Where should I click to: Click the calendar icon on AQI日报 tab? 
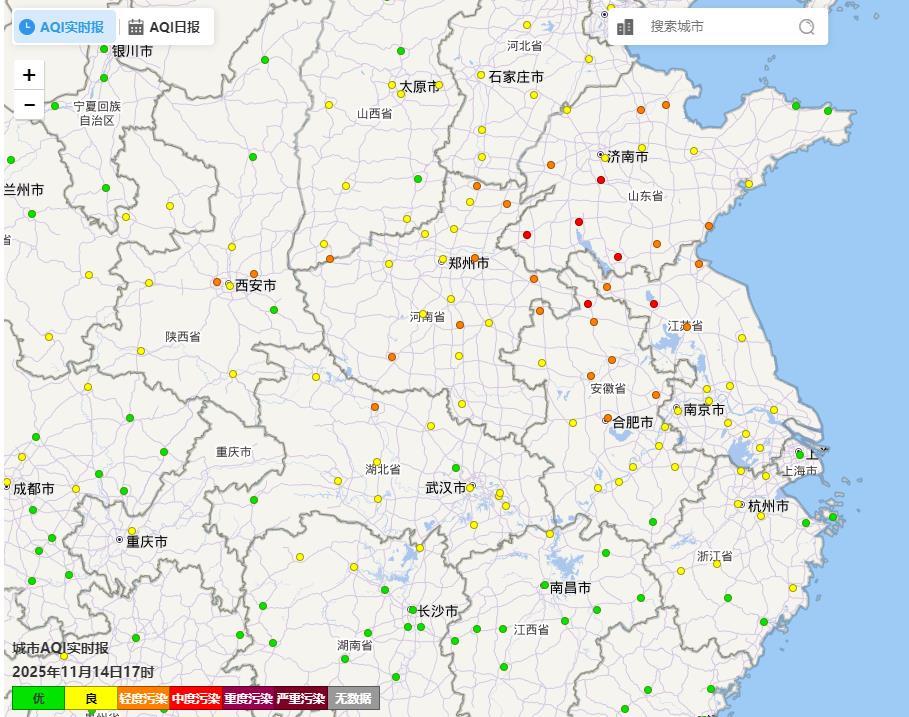pos(137,27)
